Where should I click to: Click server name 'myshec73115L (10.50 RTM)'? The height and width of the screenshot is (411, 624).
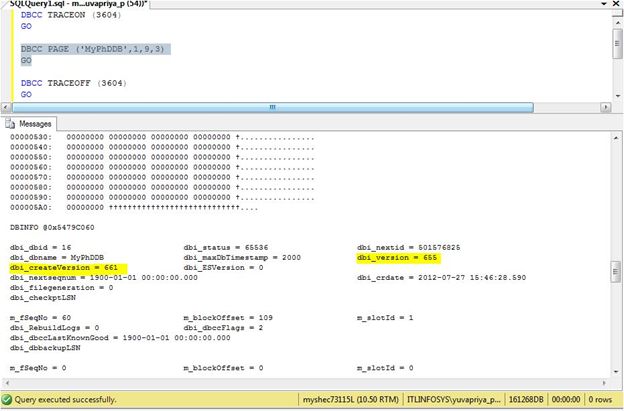[351, 399]
